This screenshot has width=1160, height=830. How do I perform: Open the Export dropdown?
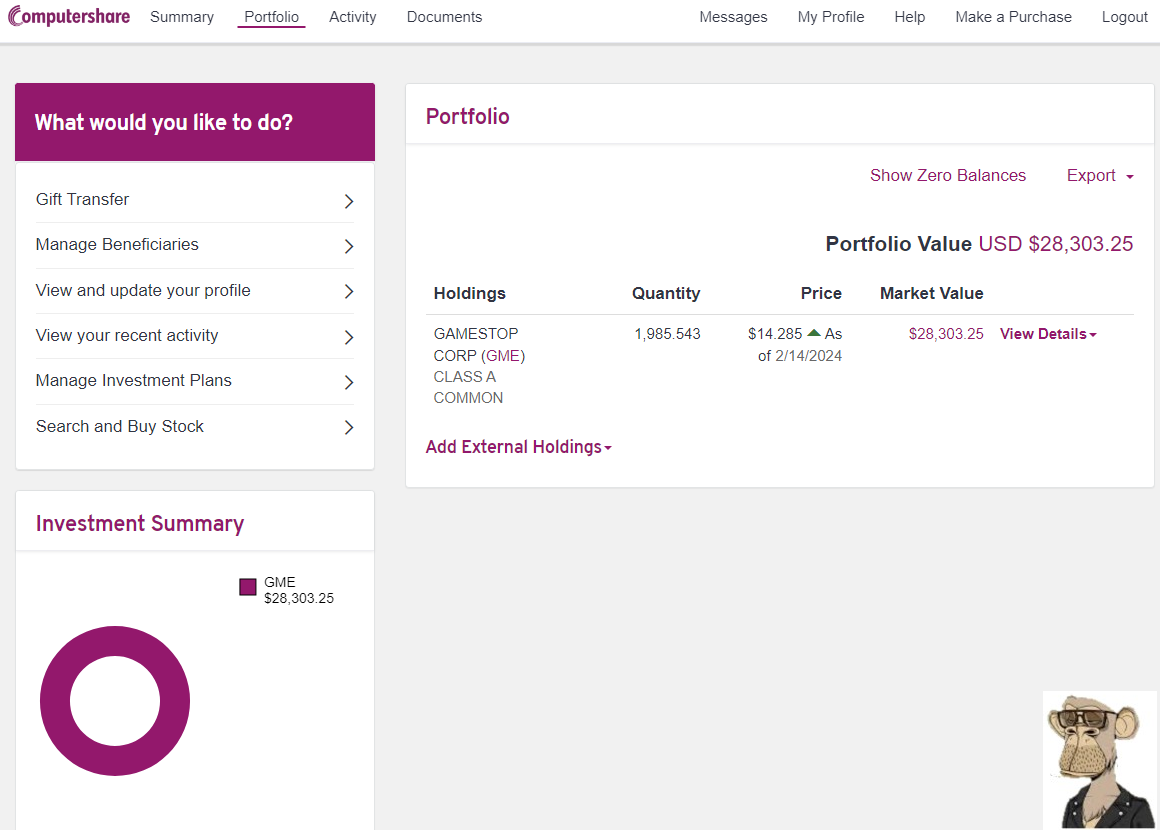tap(1099, 176)
